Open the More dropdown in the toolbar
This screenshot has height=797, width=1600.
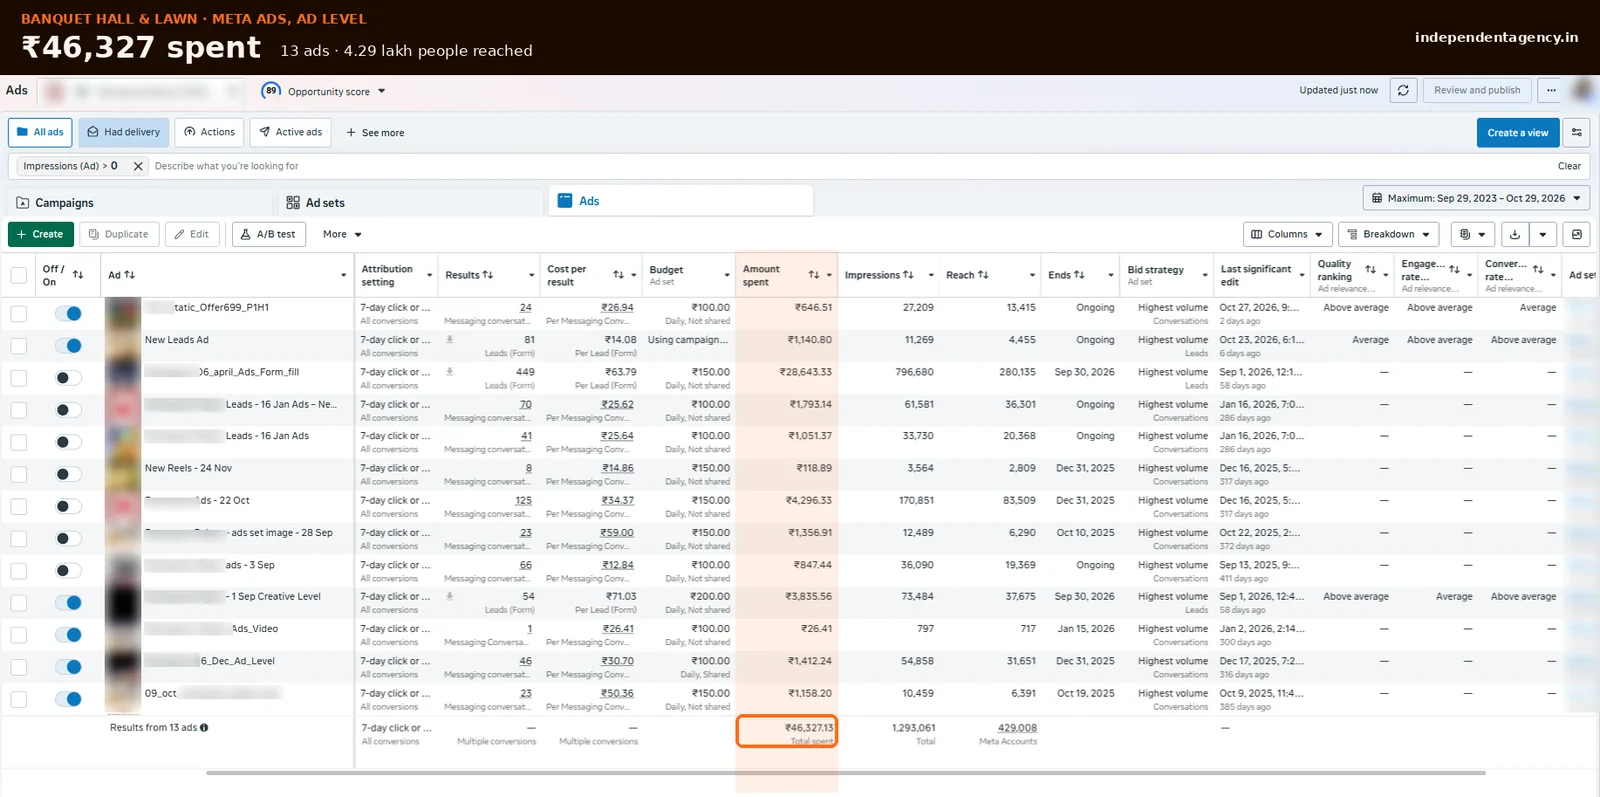[x=342, y=234]
